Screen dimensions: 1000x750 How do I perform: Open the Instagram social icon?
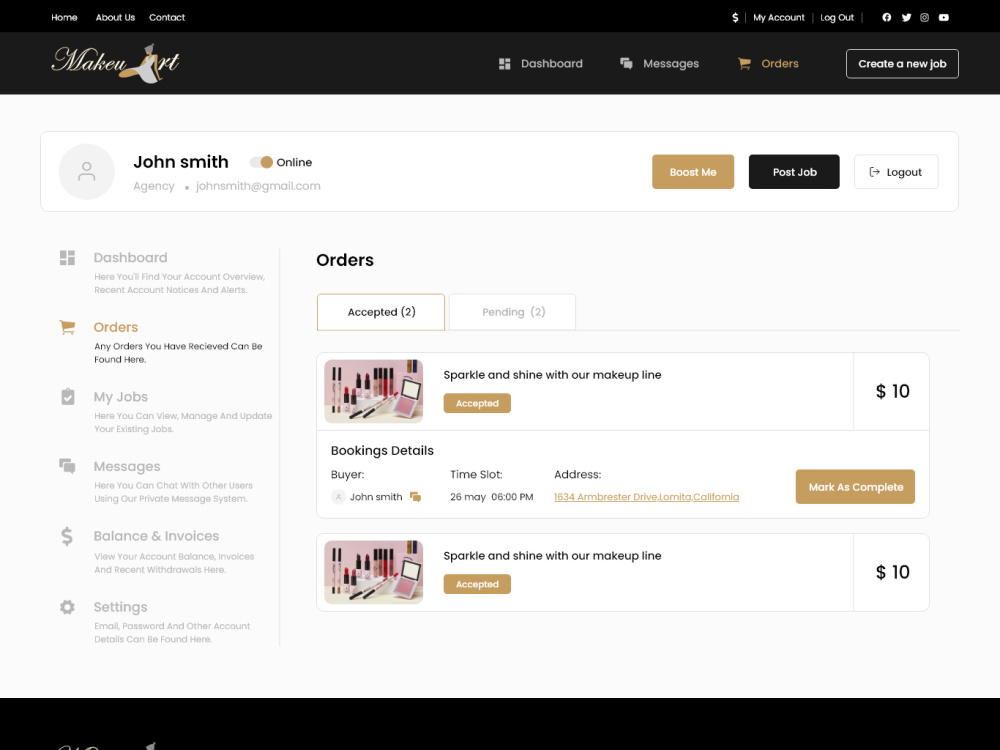(925, 17)
